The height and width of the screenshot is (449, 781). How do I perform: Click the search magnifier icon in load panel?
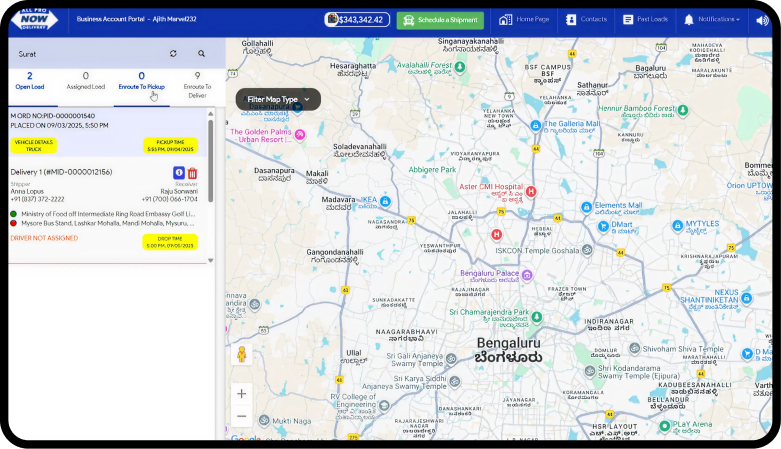pyautogui.click(x=201, y=54)
